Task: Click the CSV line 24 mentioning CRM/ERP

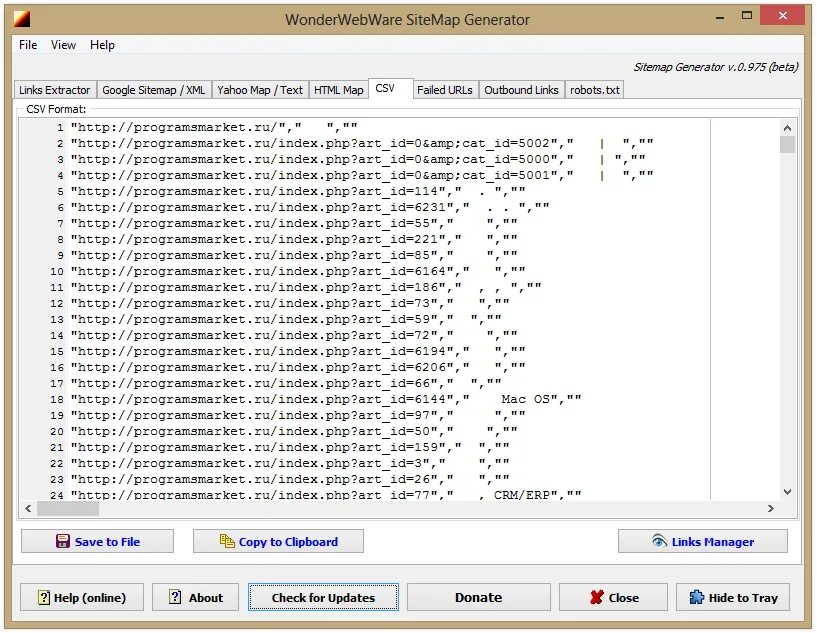Action: pyautogui.click(x=326, y=494)
